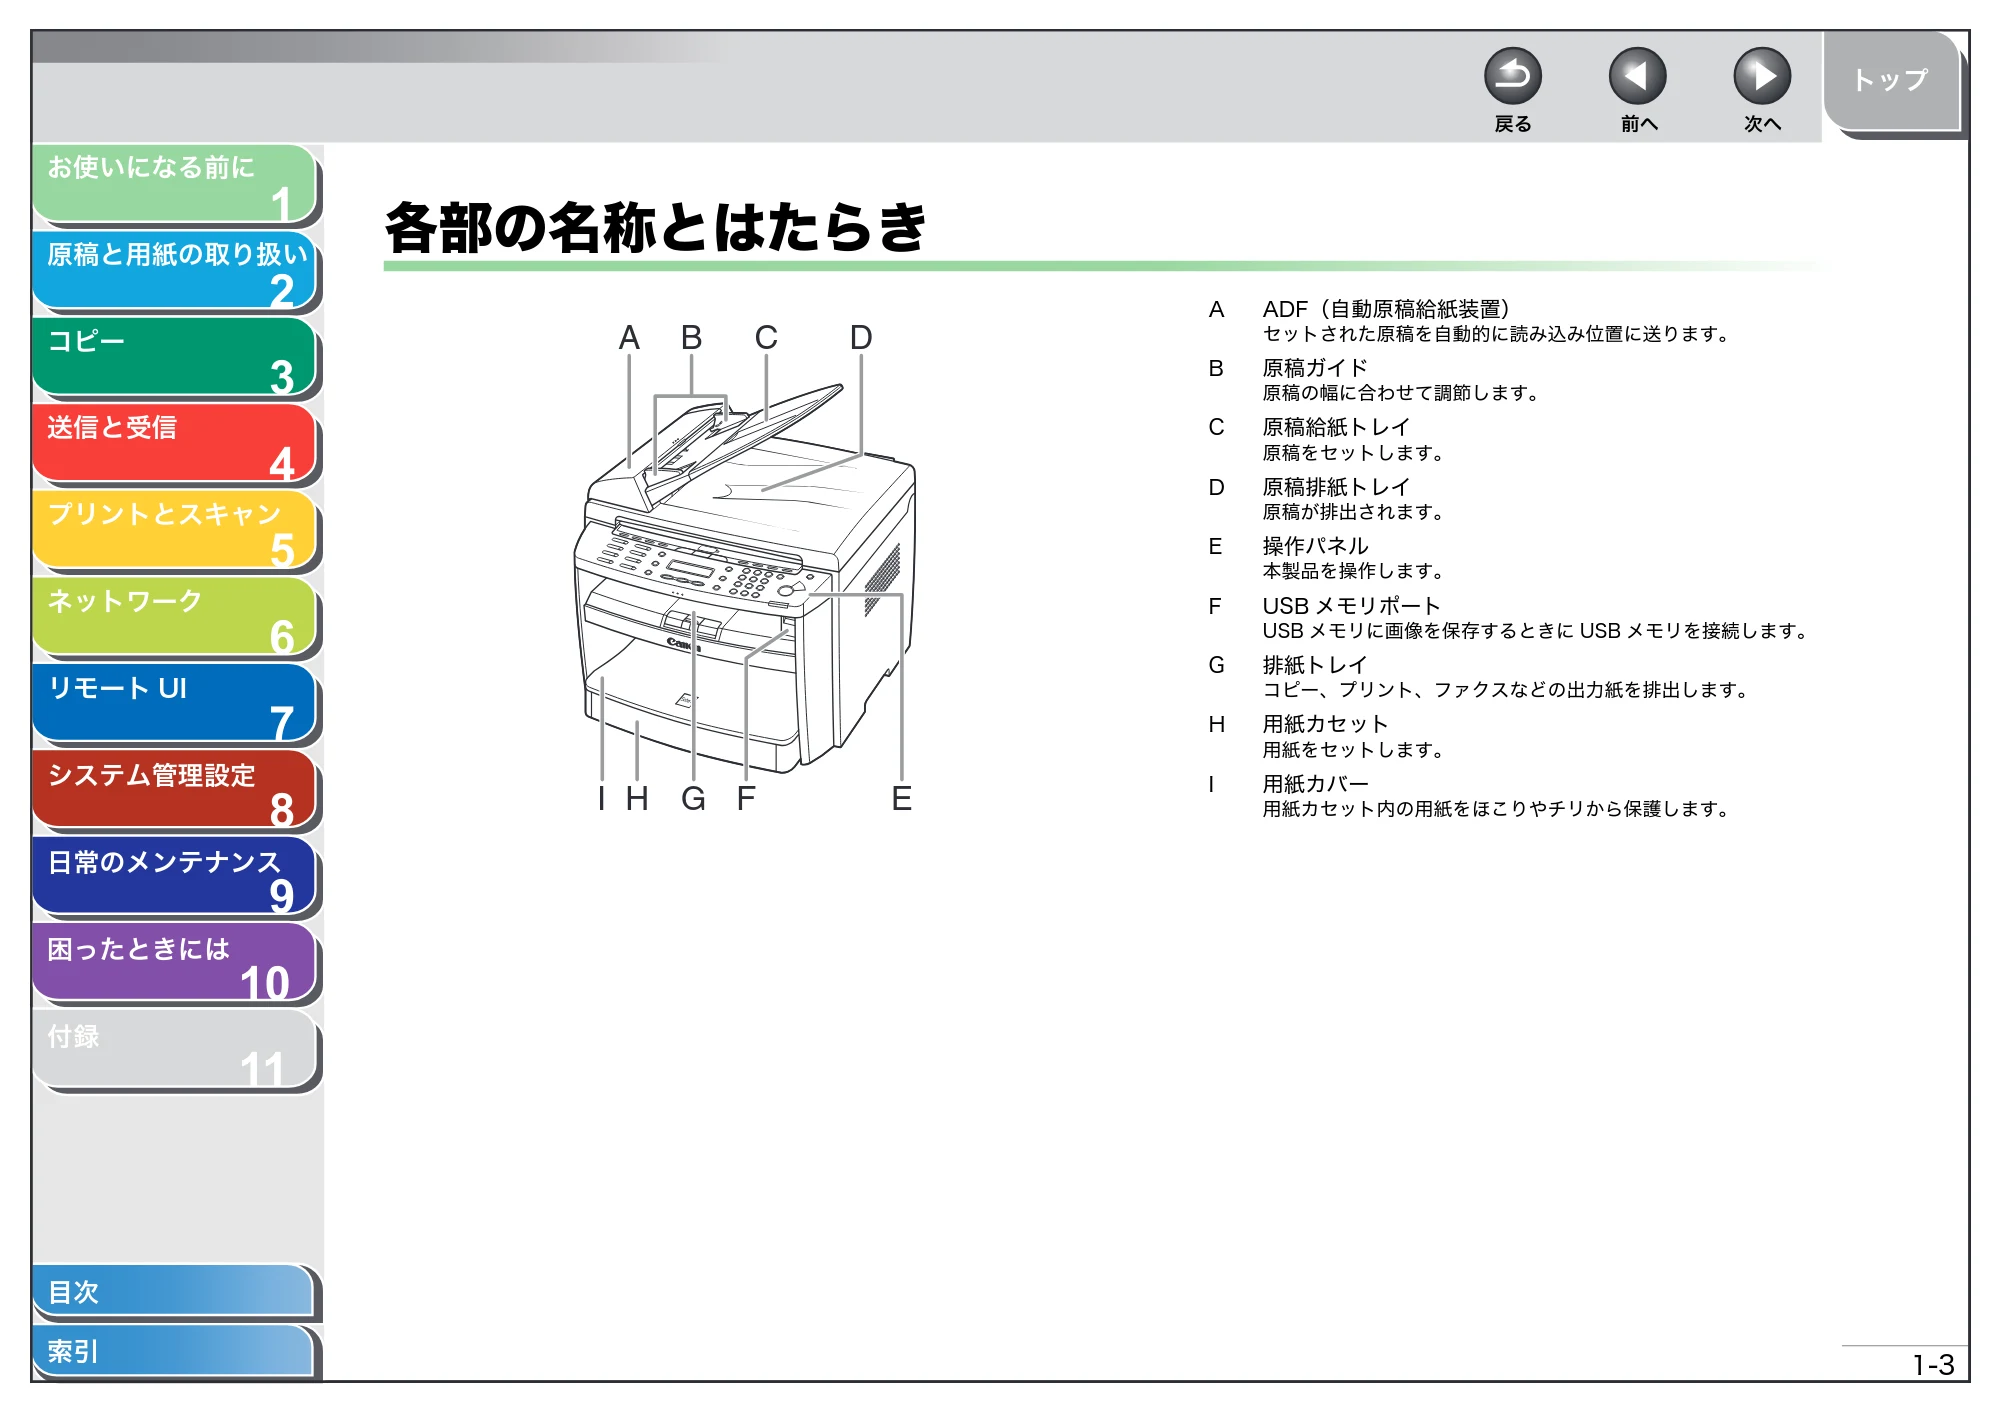Click the text 排紙トレイ in item G
Image resolution: width=2000 pixels, height=1414 pixels.
[x=1314, y=665]
